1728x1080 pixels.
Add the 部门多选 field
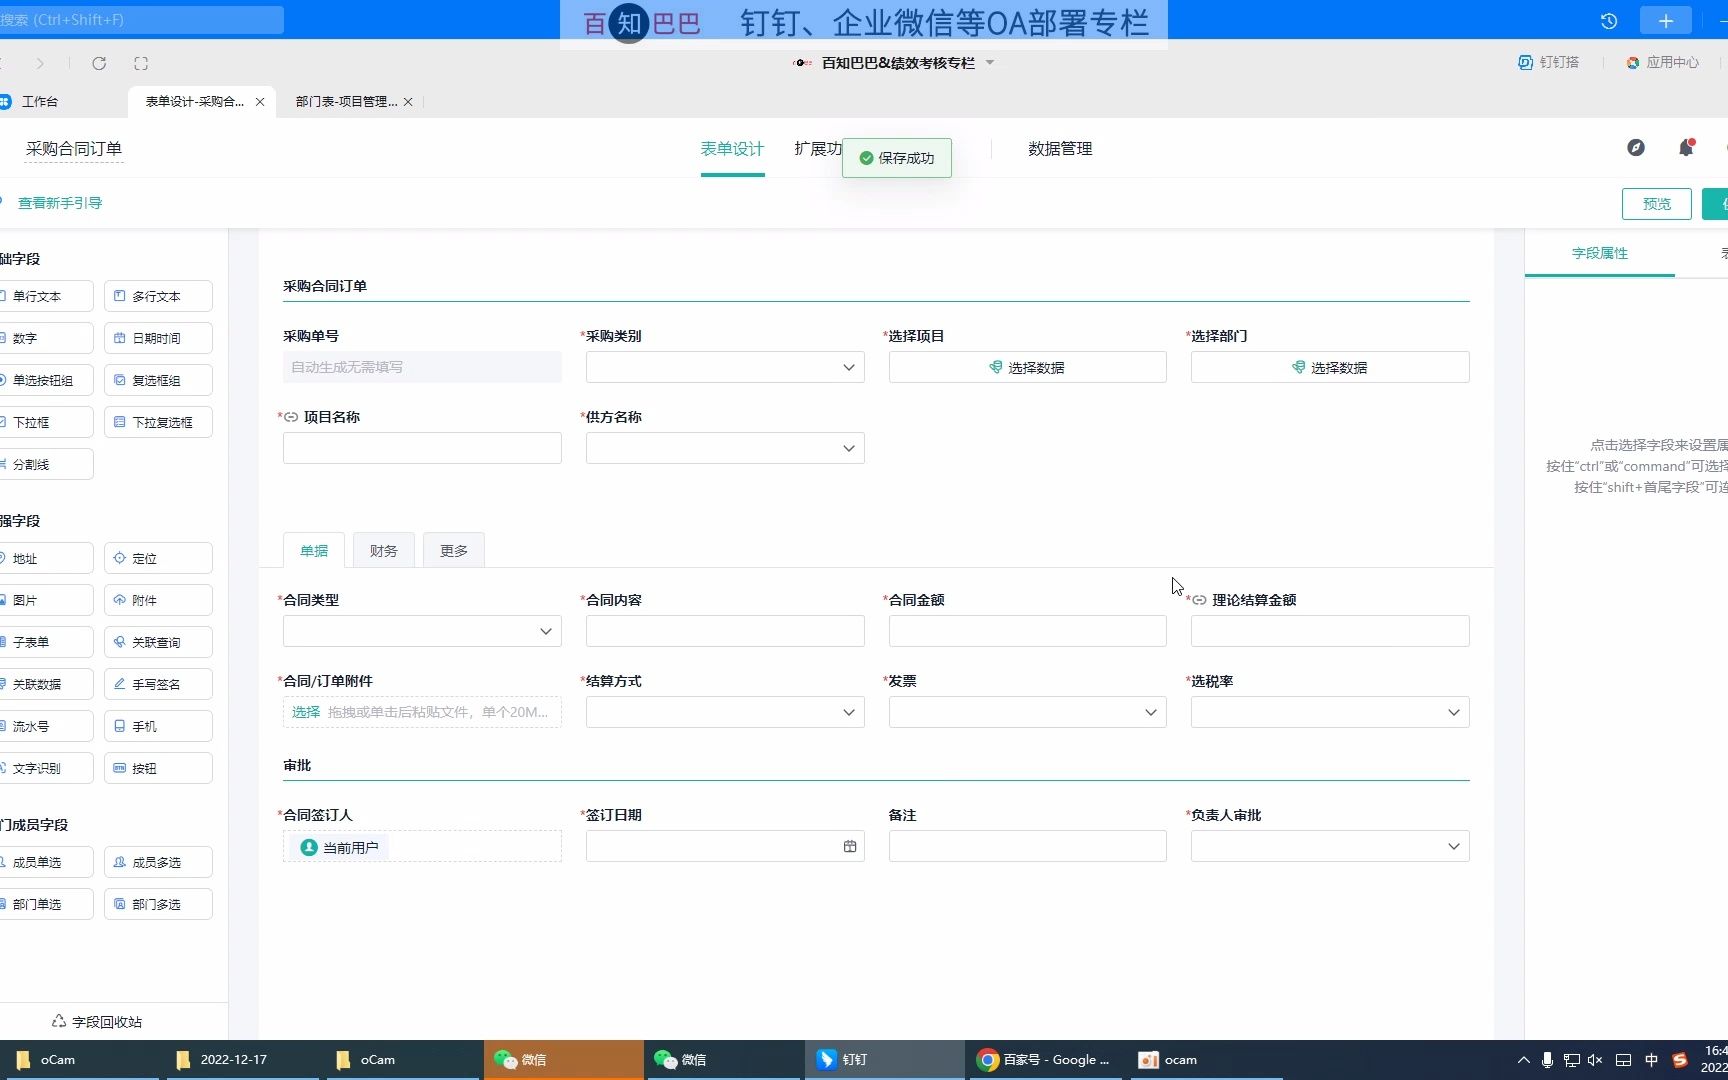click(x=158, y=904)
